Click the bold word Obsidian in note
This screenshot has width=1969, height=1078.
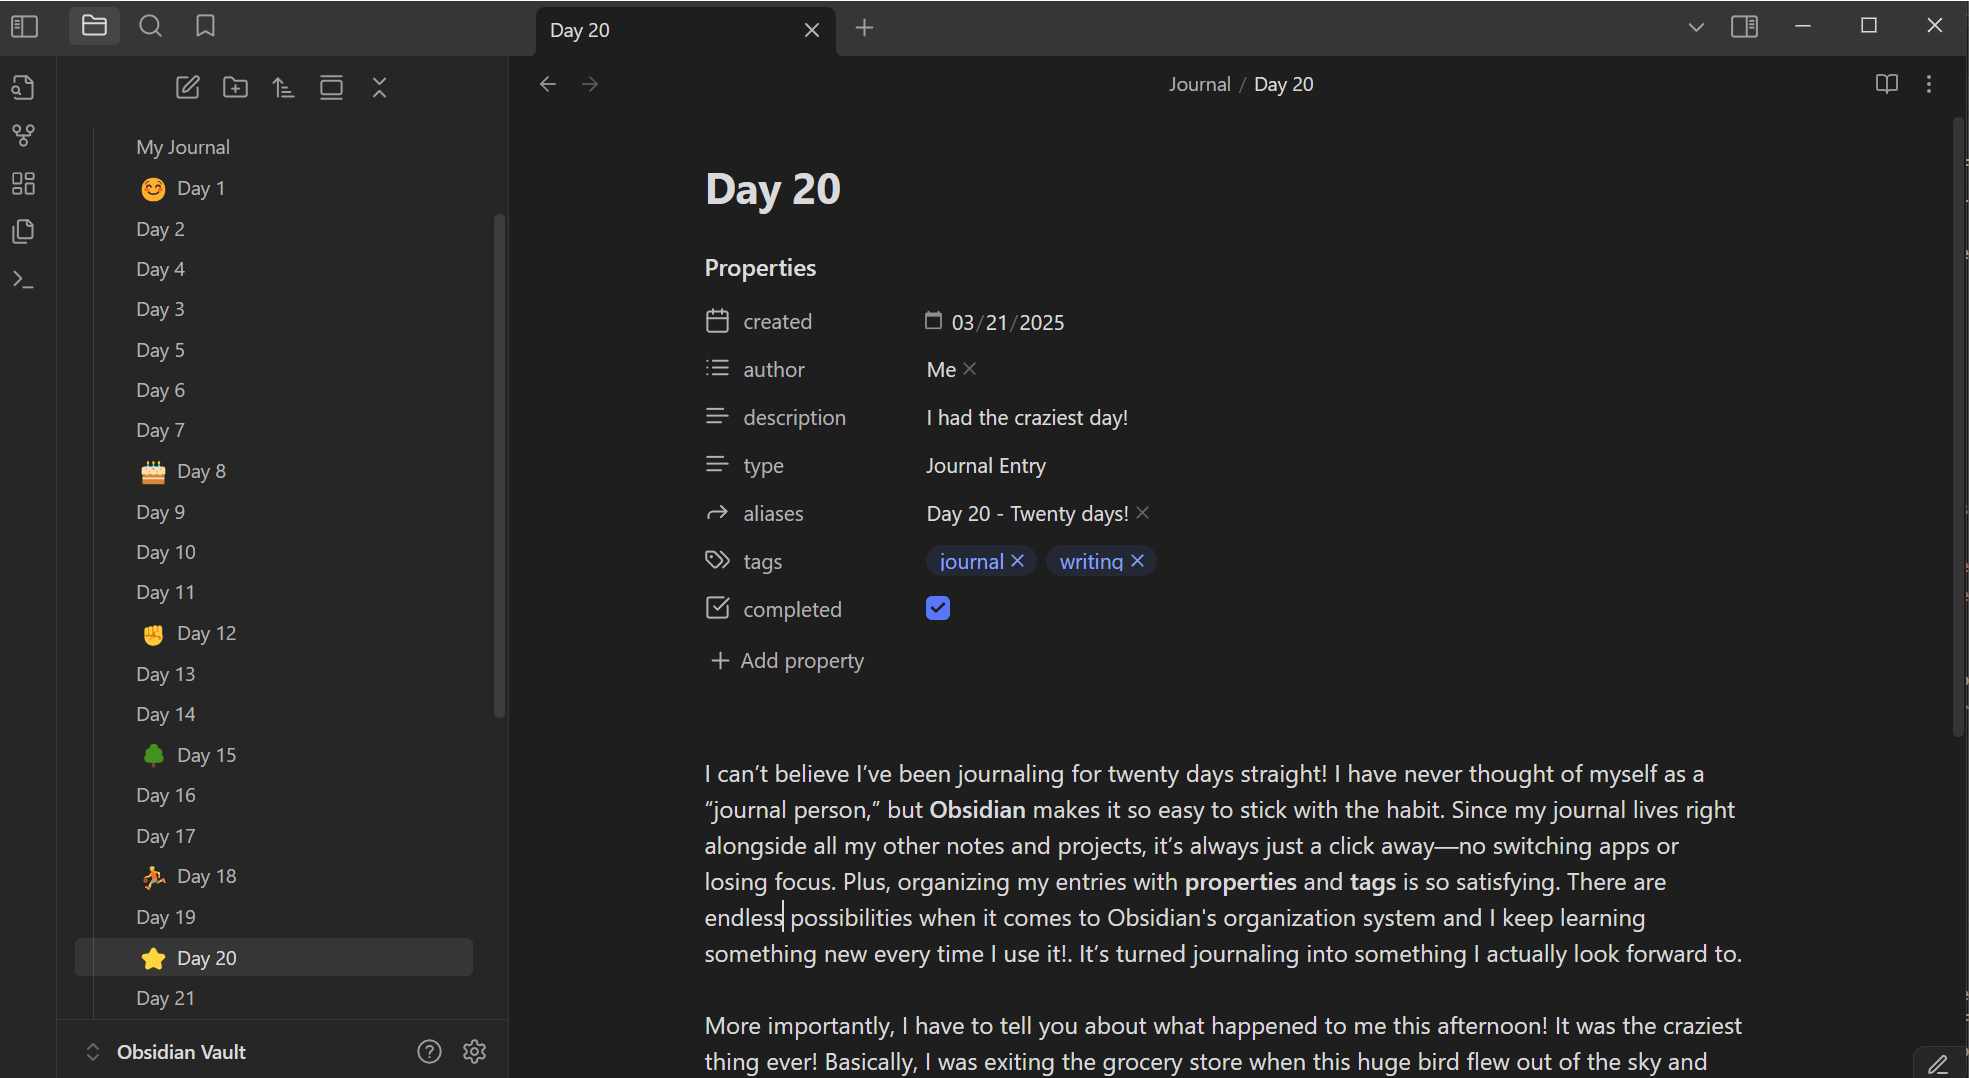pos(977,810)
